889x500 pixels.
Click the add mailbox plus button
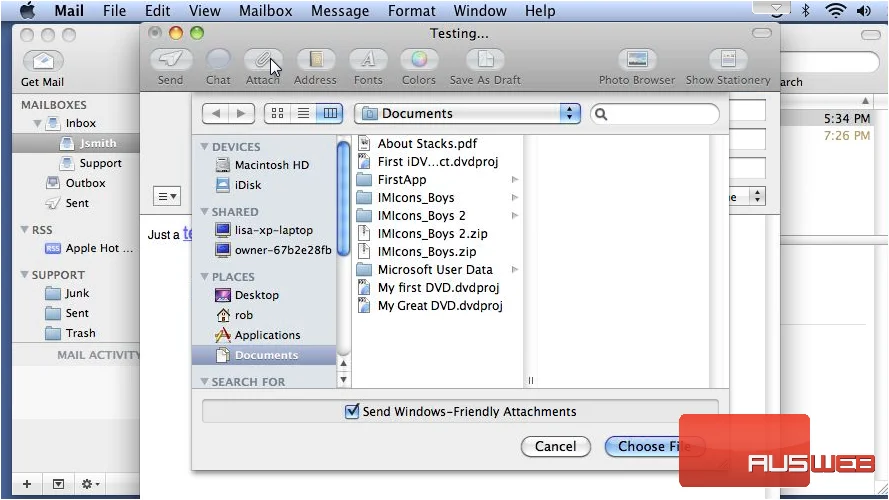27,484
